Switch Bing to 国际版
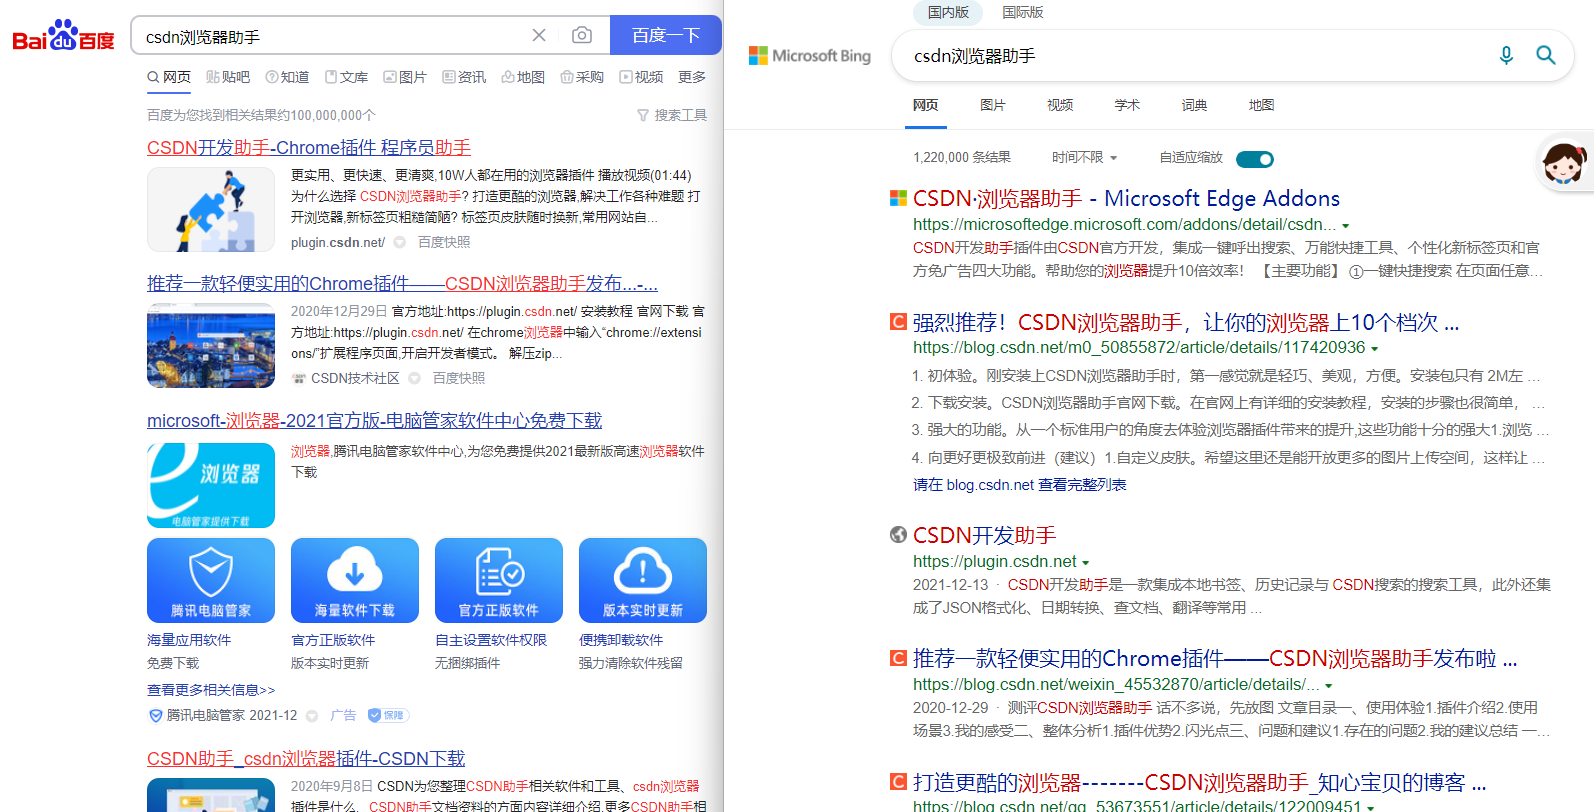 [x=1023, y=12]
